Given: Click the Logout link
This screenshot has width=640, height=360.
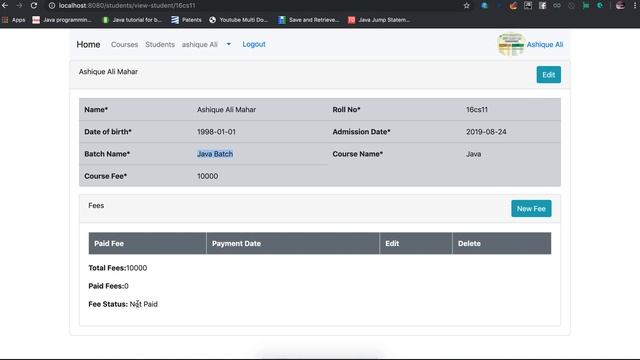Looking at the screenshot, I should tap(254, 44).
